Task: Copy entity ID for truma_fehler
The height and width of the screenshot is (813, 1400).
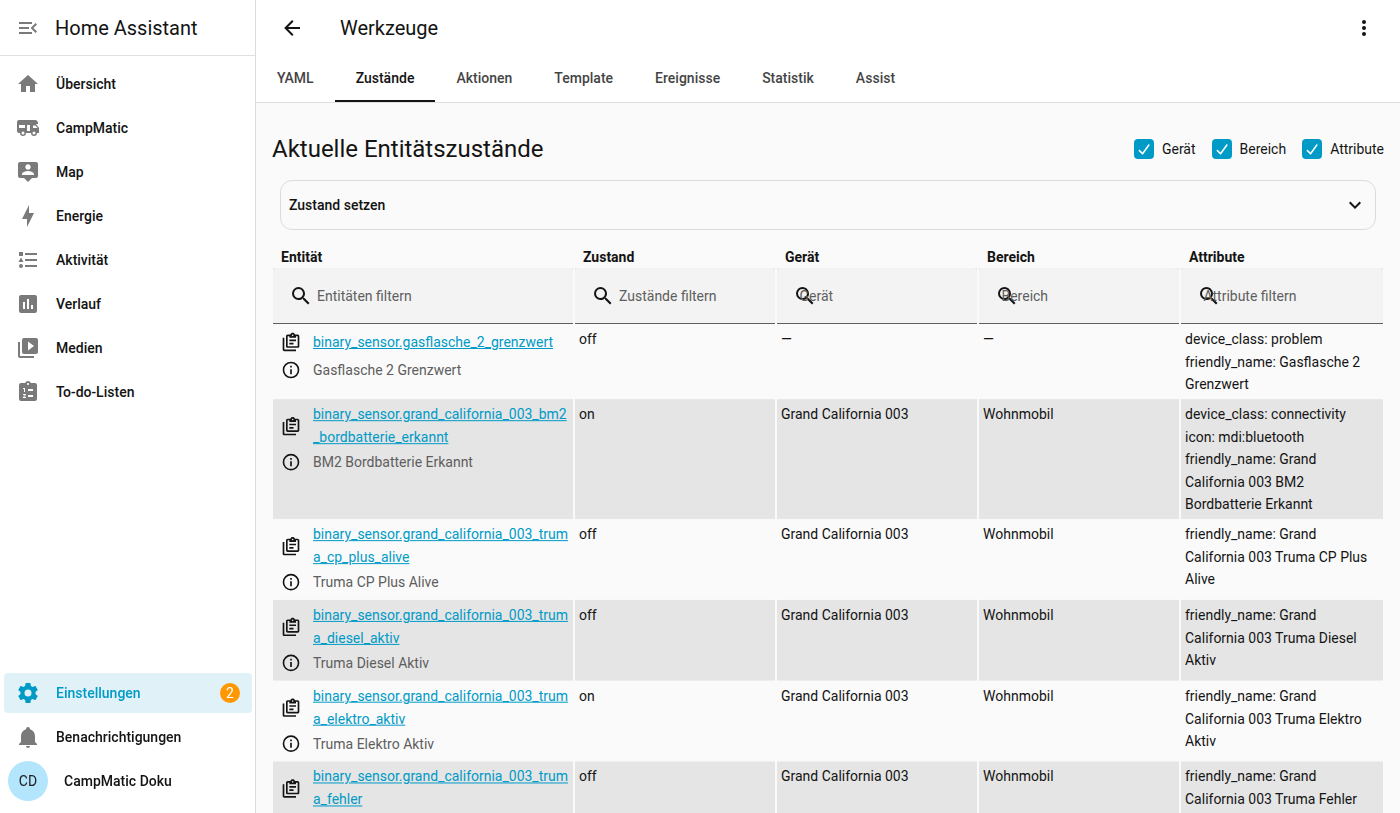Action: [291, 788]
